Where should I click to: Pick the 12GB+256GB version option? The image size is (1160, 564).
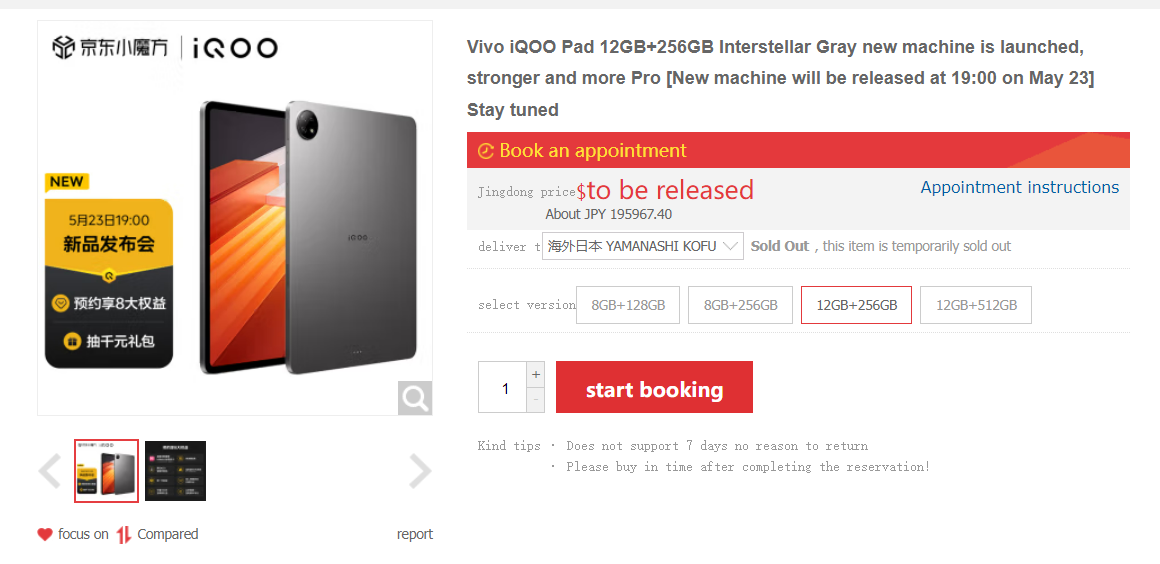tap(856, 305)
